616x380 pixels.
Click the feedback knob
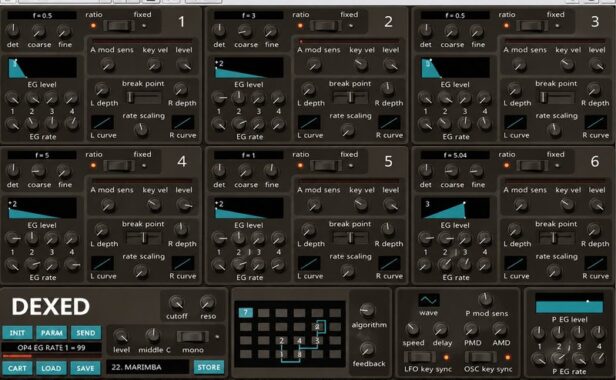click(367, 349)
